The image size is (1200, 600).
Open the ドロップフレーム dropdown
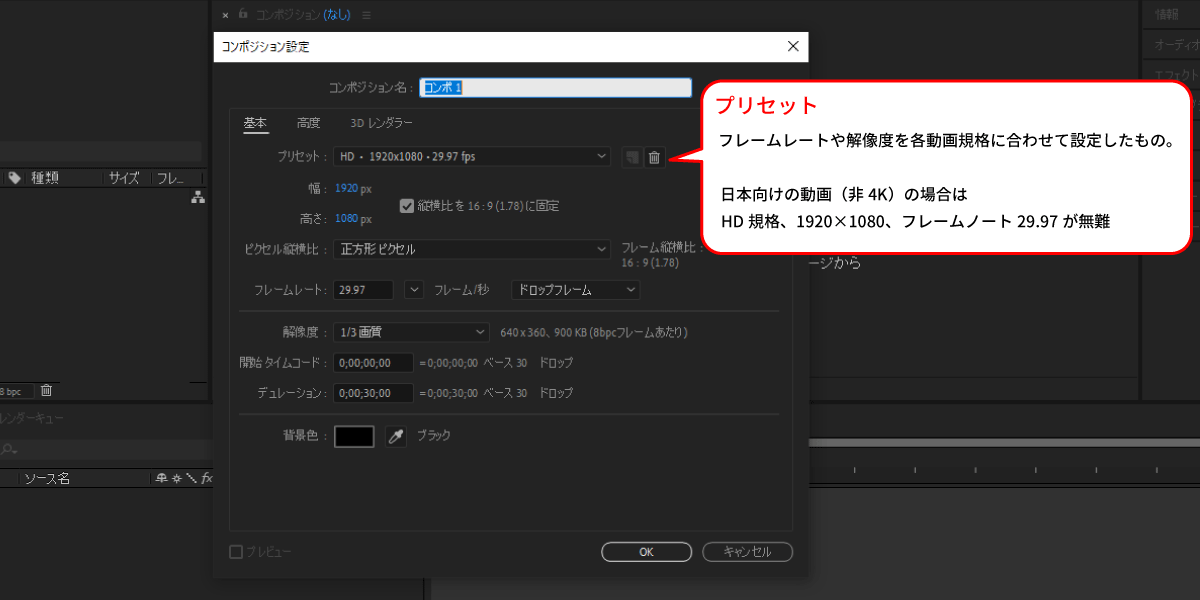575,290
